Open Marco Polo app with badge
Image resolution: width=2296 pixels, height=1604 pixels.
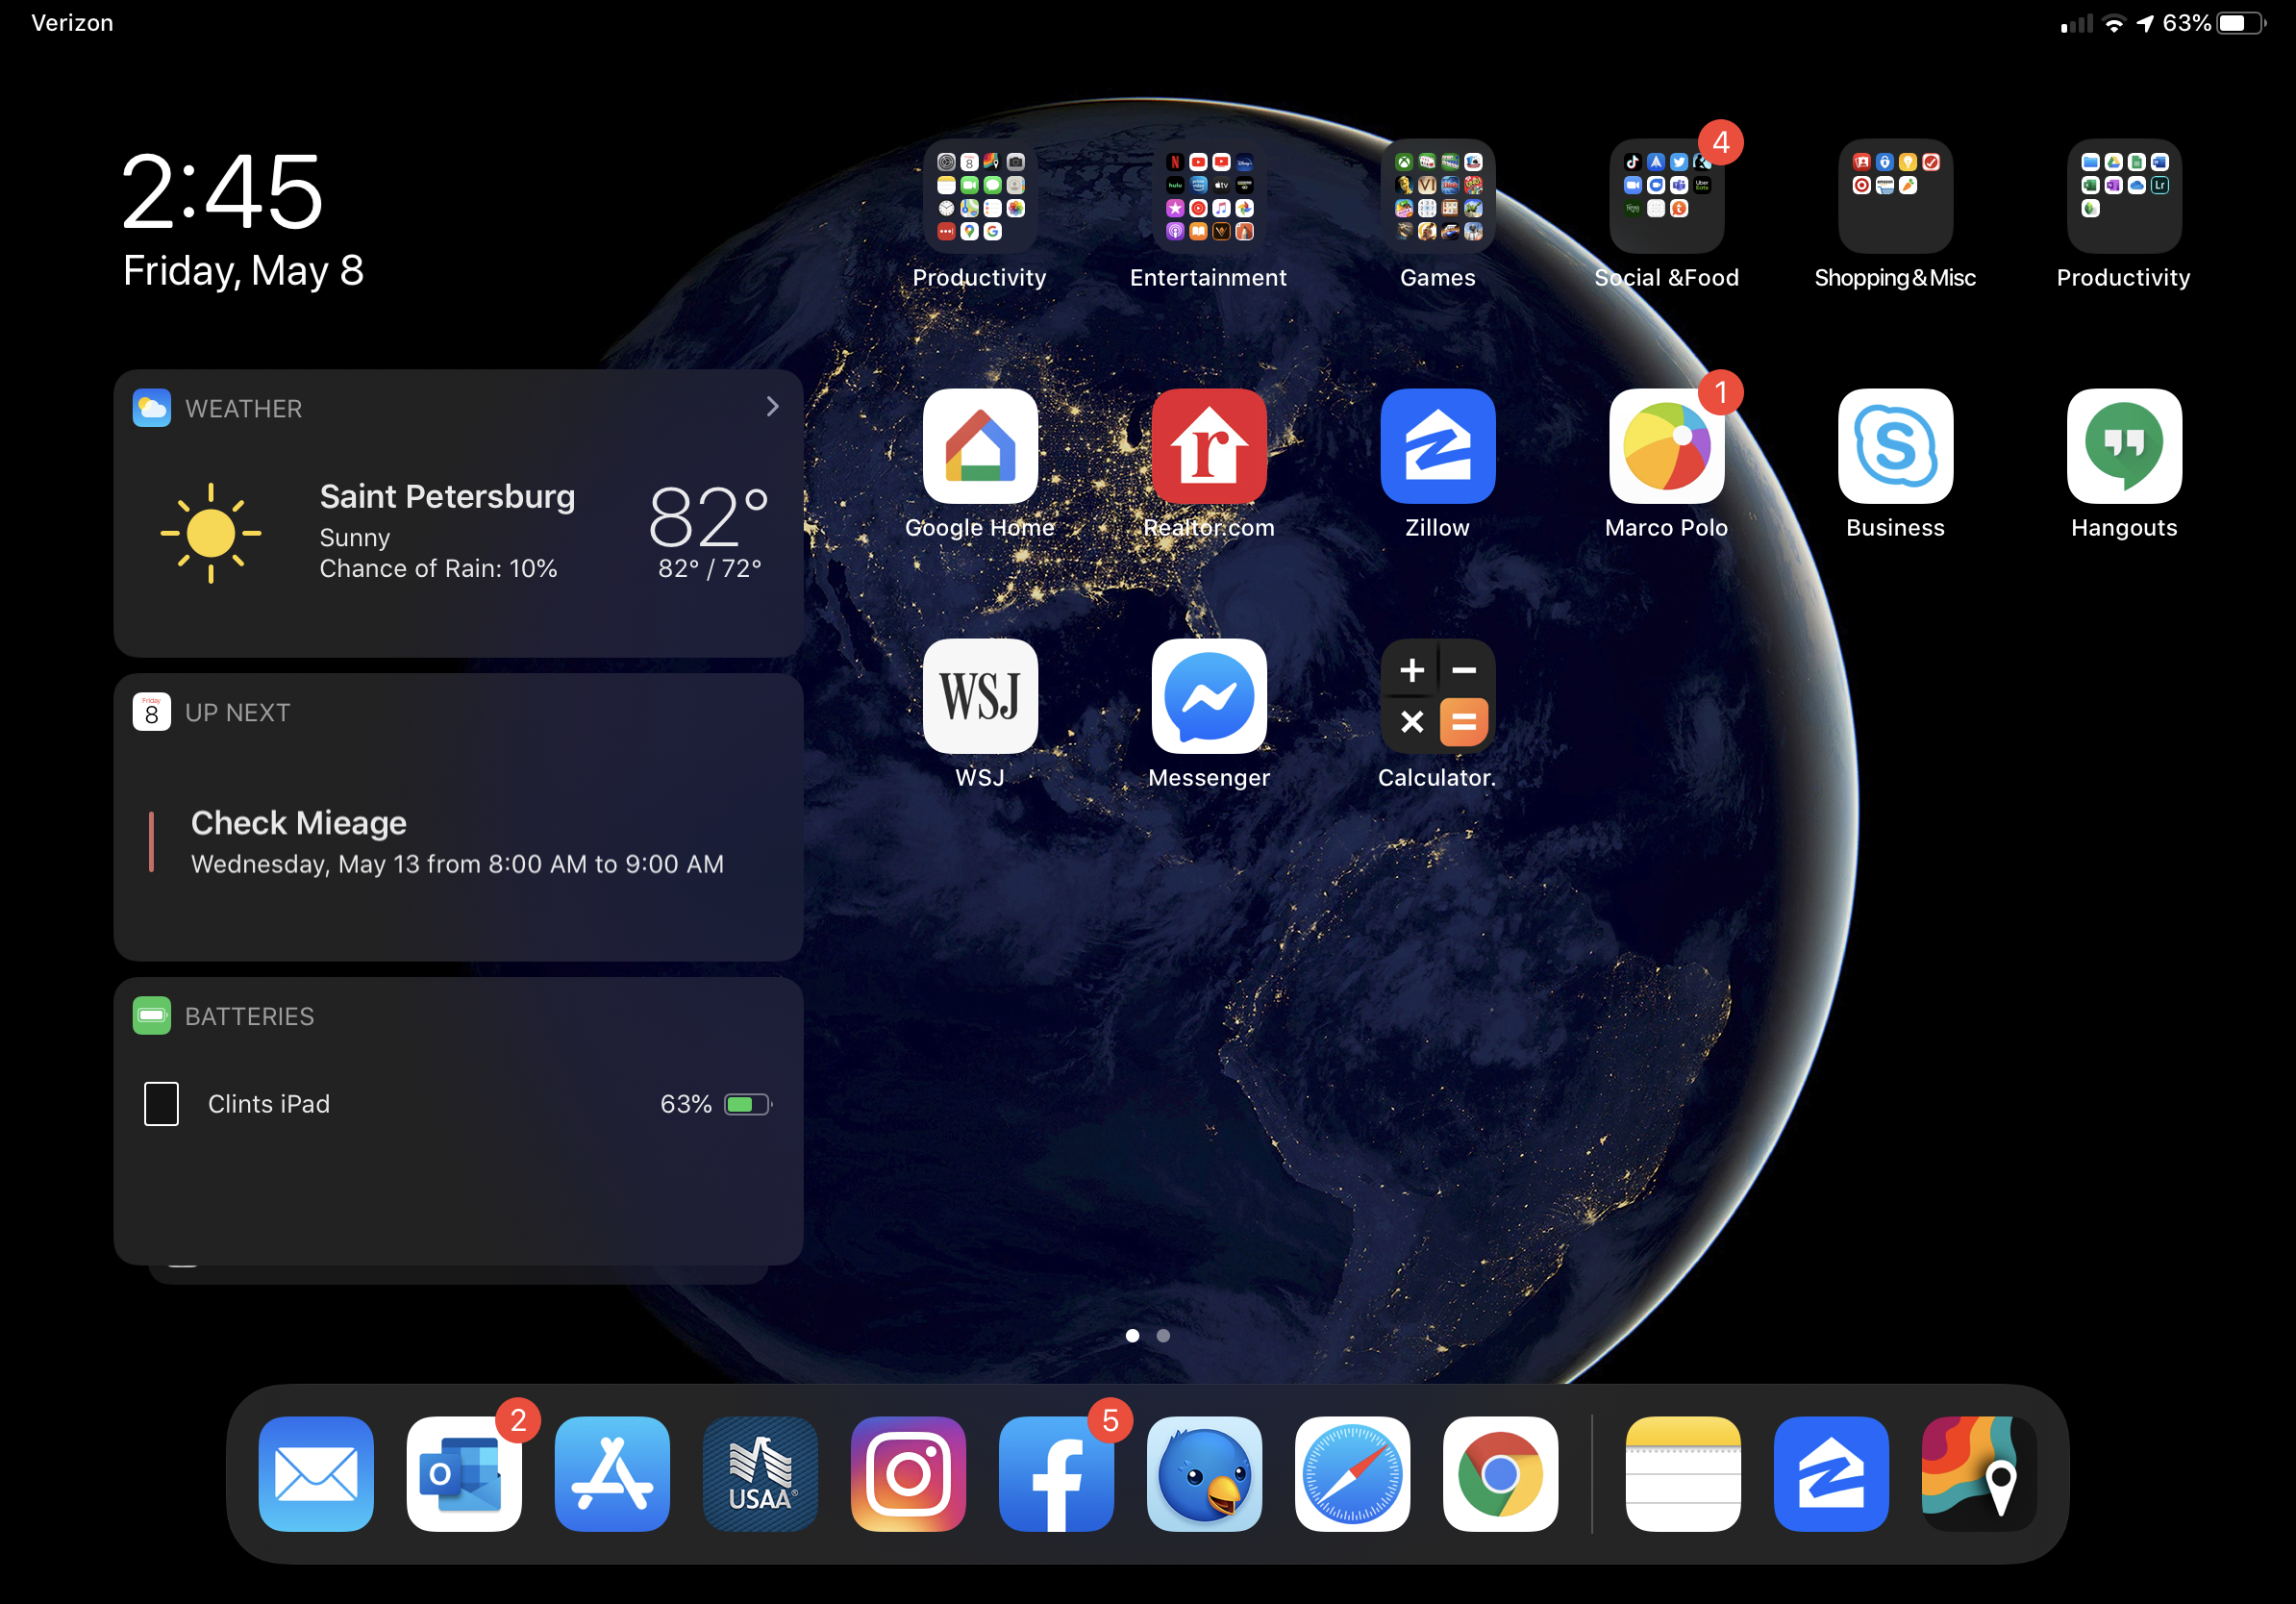click(1666, 446)
